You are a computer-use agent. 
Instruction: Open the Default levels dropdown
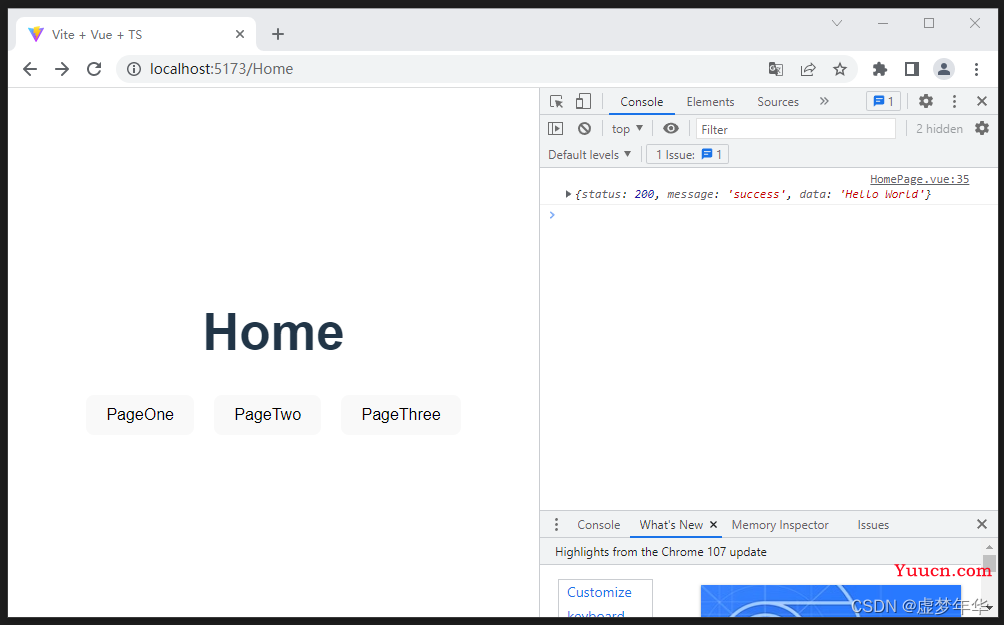point(590,155)
